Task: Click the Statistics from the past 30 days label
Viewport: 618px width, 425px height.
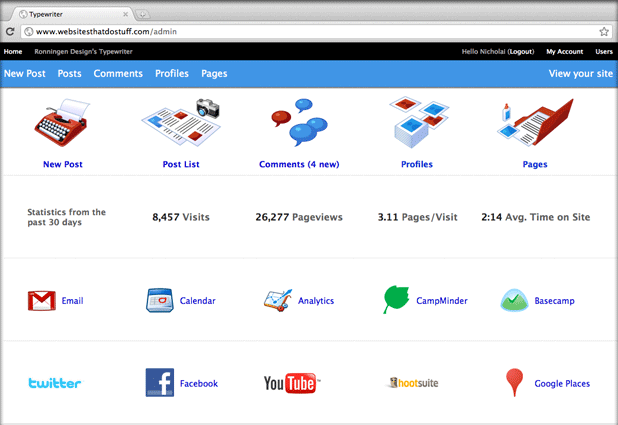Action: point(67,217)
